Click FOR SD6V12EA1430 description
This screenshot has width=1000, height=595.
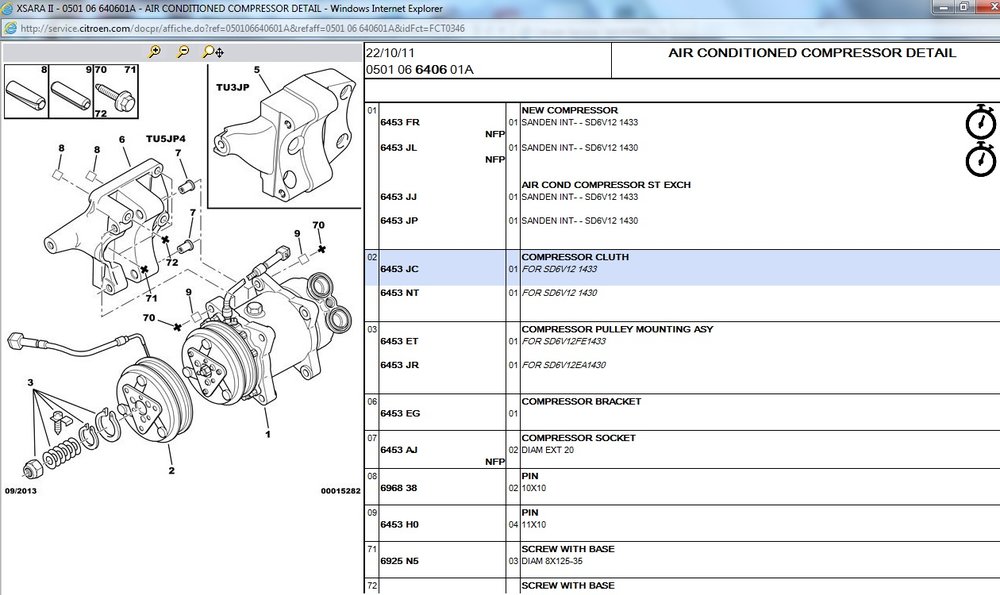tap(564, 365)
